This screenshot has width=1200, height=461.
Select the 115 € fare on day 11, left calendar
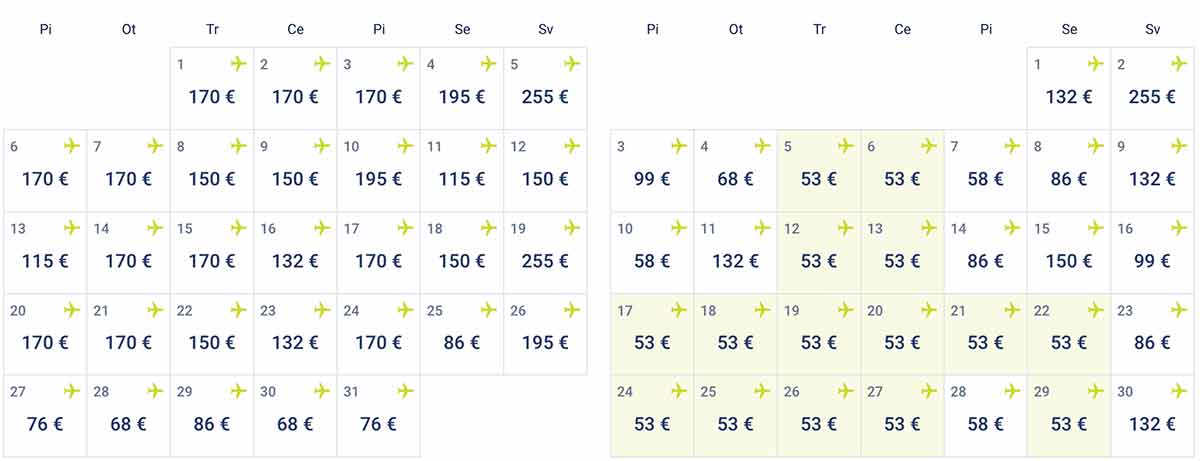pos(461,179)
